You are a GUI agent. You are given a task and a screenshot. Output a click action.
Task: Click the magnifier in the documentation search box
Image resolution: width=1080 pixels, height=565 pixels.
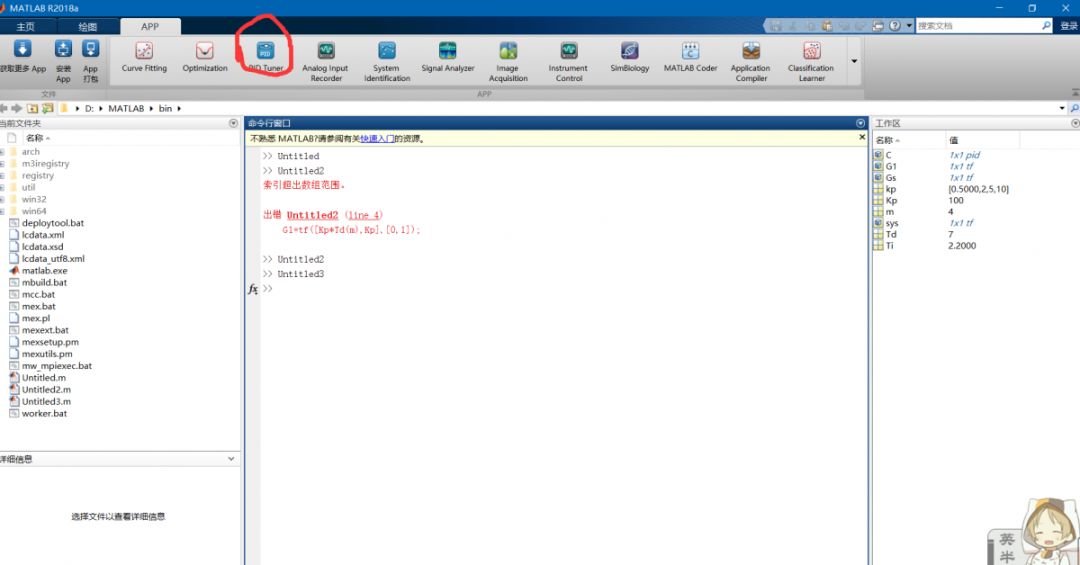(1046, 25)
